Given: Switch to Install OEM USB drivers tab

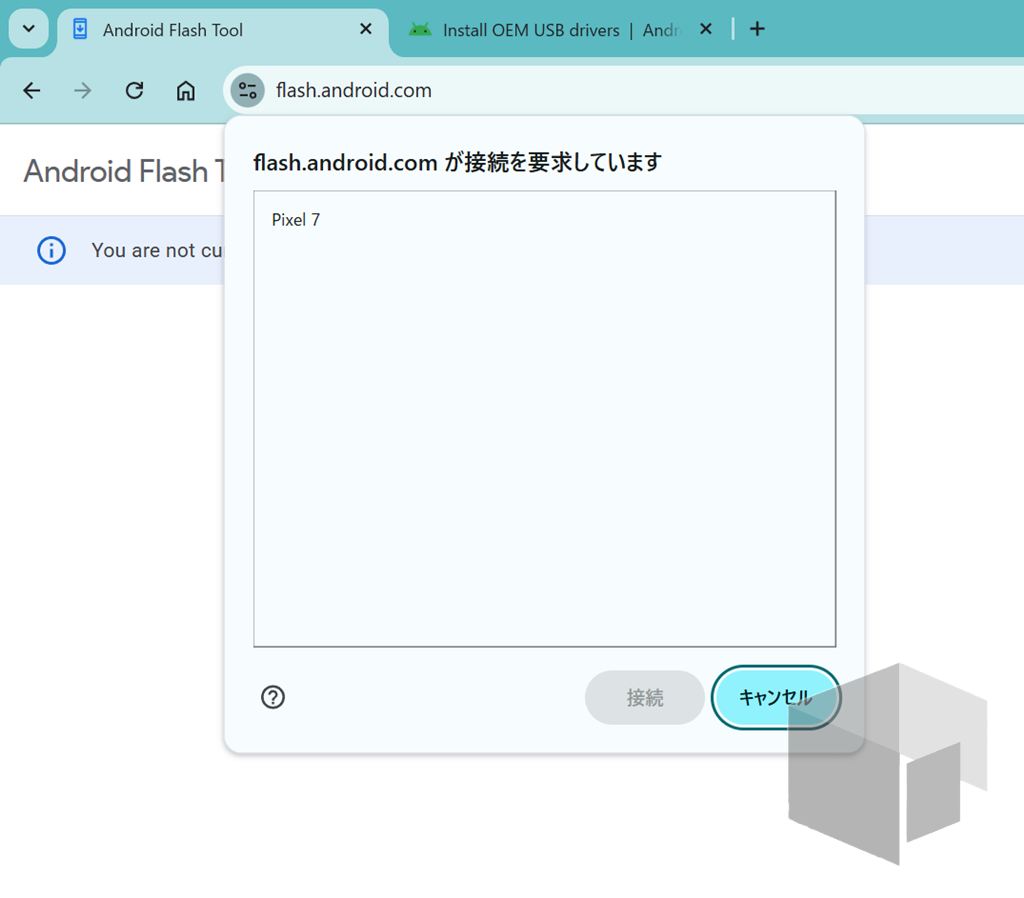Looking at the screenshot, I should (x=558, y=30).
